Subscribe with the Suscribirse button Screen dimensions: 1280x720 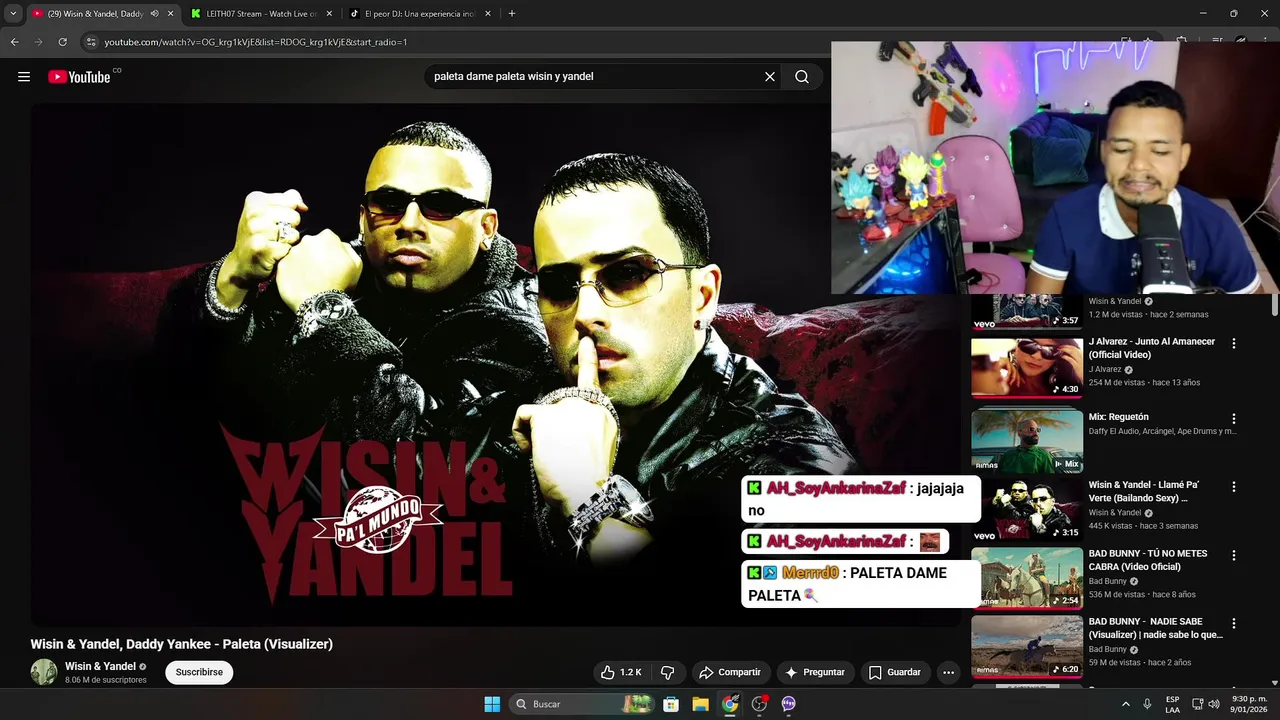pyautogui.click(x=199, y=672)
